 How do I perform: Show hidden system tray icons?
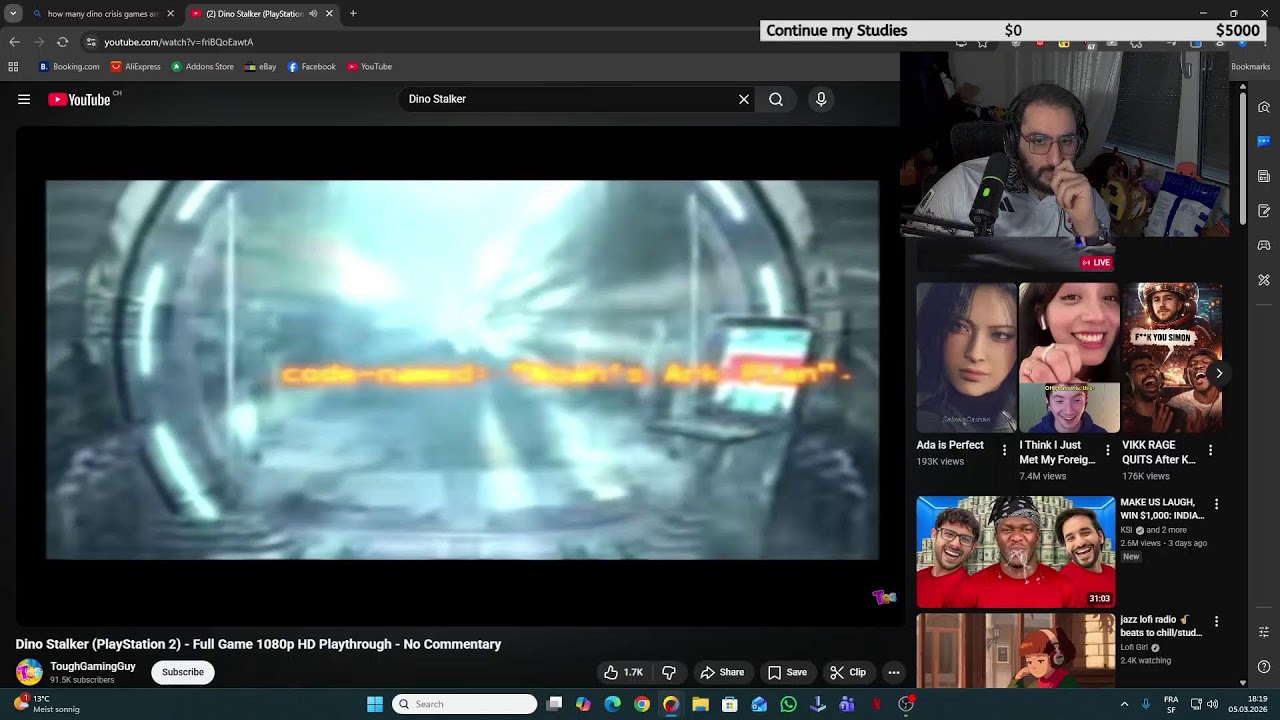coord(1124,704)
